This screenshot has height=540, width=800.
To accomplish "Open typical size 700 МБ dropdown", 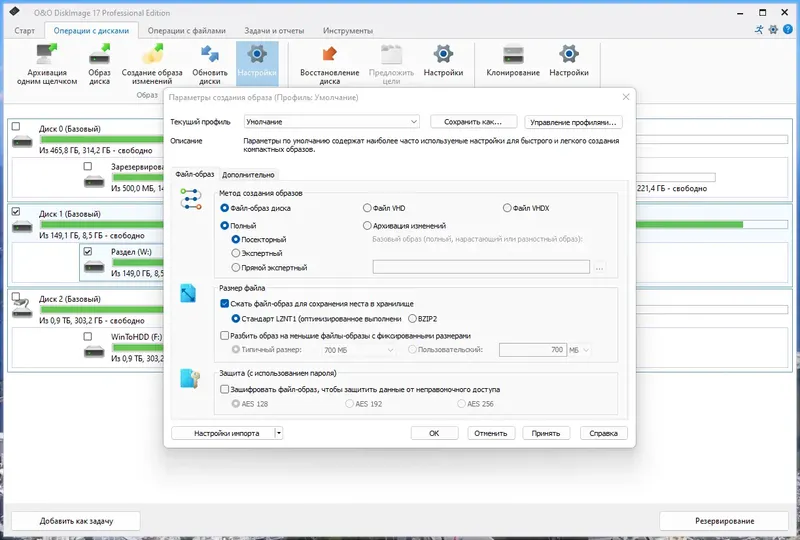I will [x=359, y=350].
